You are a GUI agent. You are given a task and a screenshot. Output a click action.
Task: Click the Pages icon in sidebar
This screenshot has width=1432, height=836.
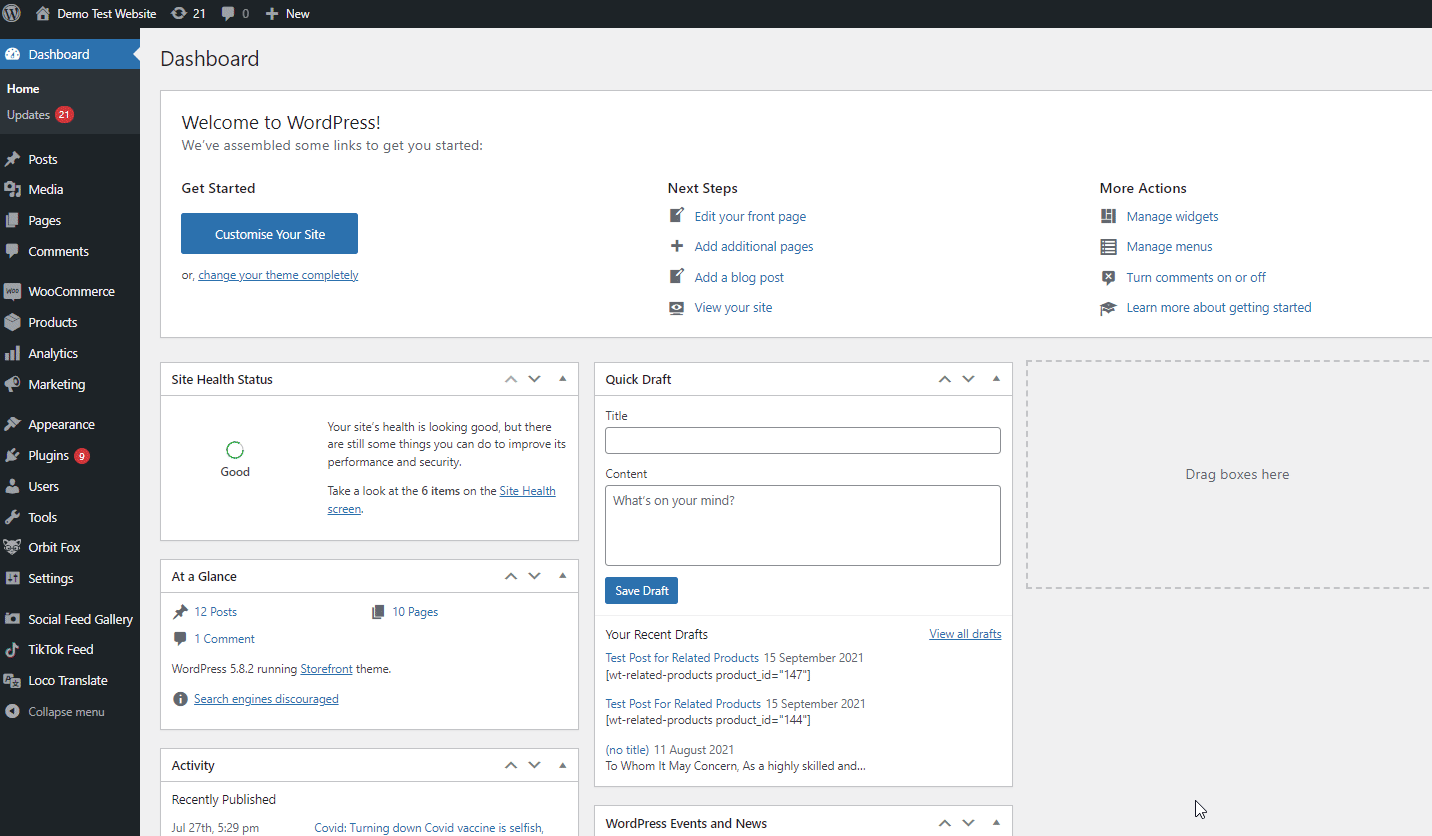(12, 220)
